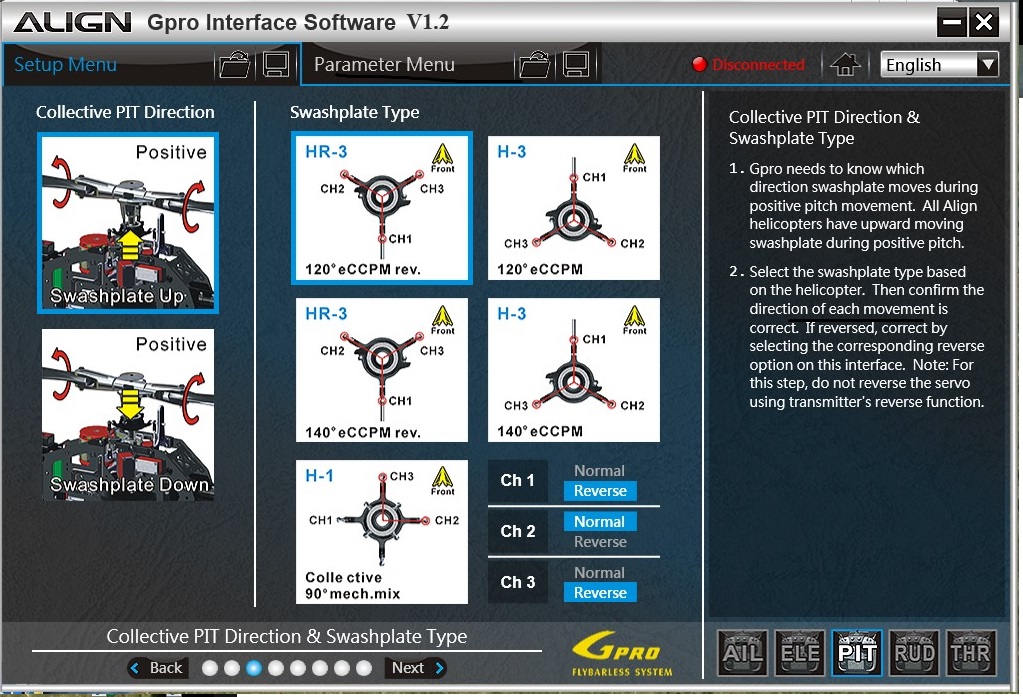Save icon beside Setup Menu

click(x=276, y=65)
